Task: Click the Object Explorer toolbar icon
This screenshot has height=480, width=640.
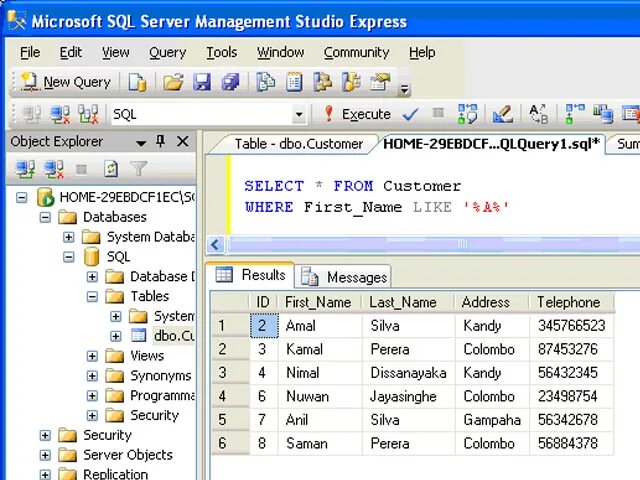Action: coord(322,82)
